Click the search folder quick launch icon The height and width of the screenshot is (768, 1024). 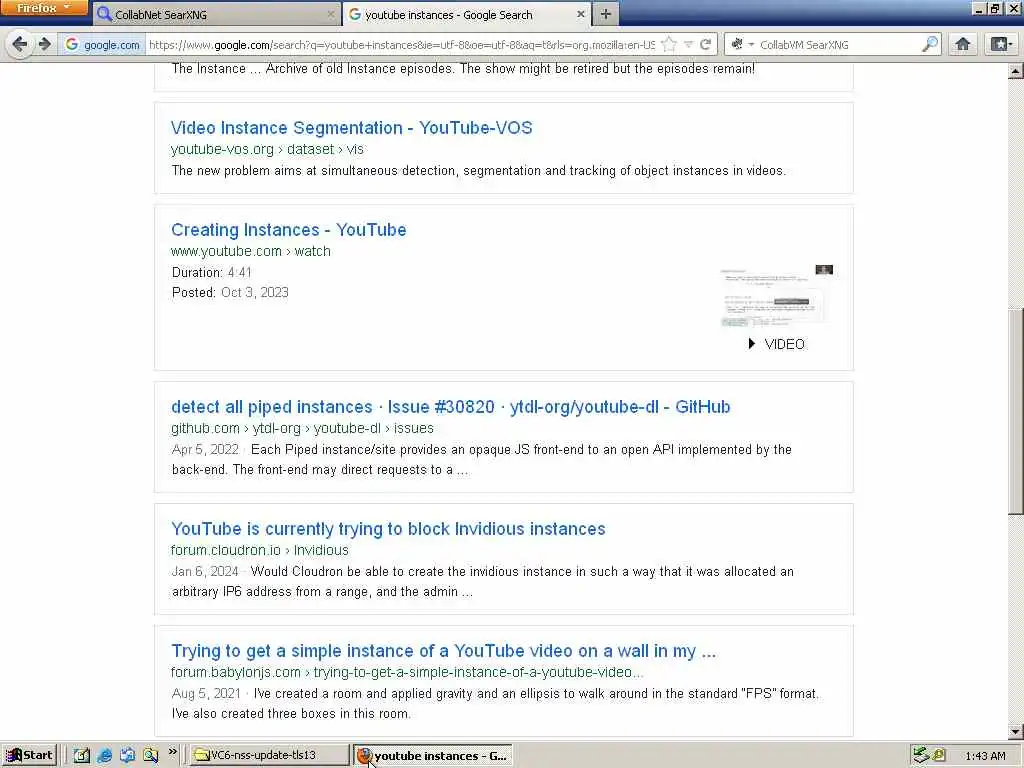point(151,756)
